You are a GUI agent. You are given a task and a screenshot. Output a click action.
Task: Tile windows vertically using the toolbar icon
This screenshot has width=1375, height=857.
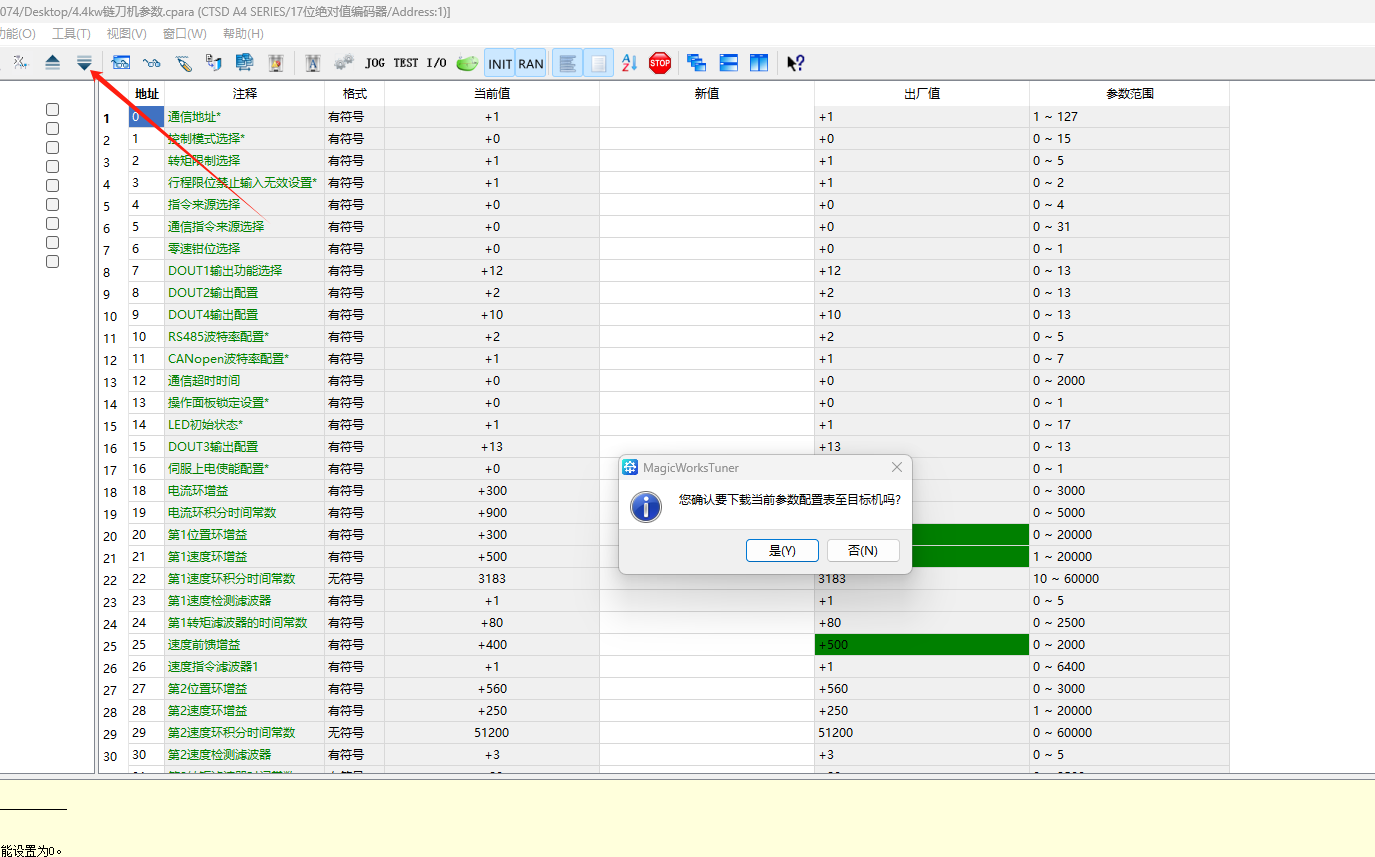point(759,63)
